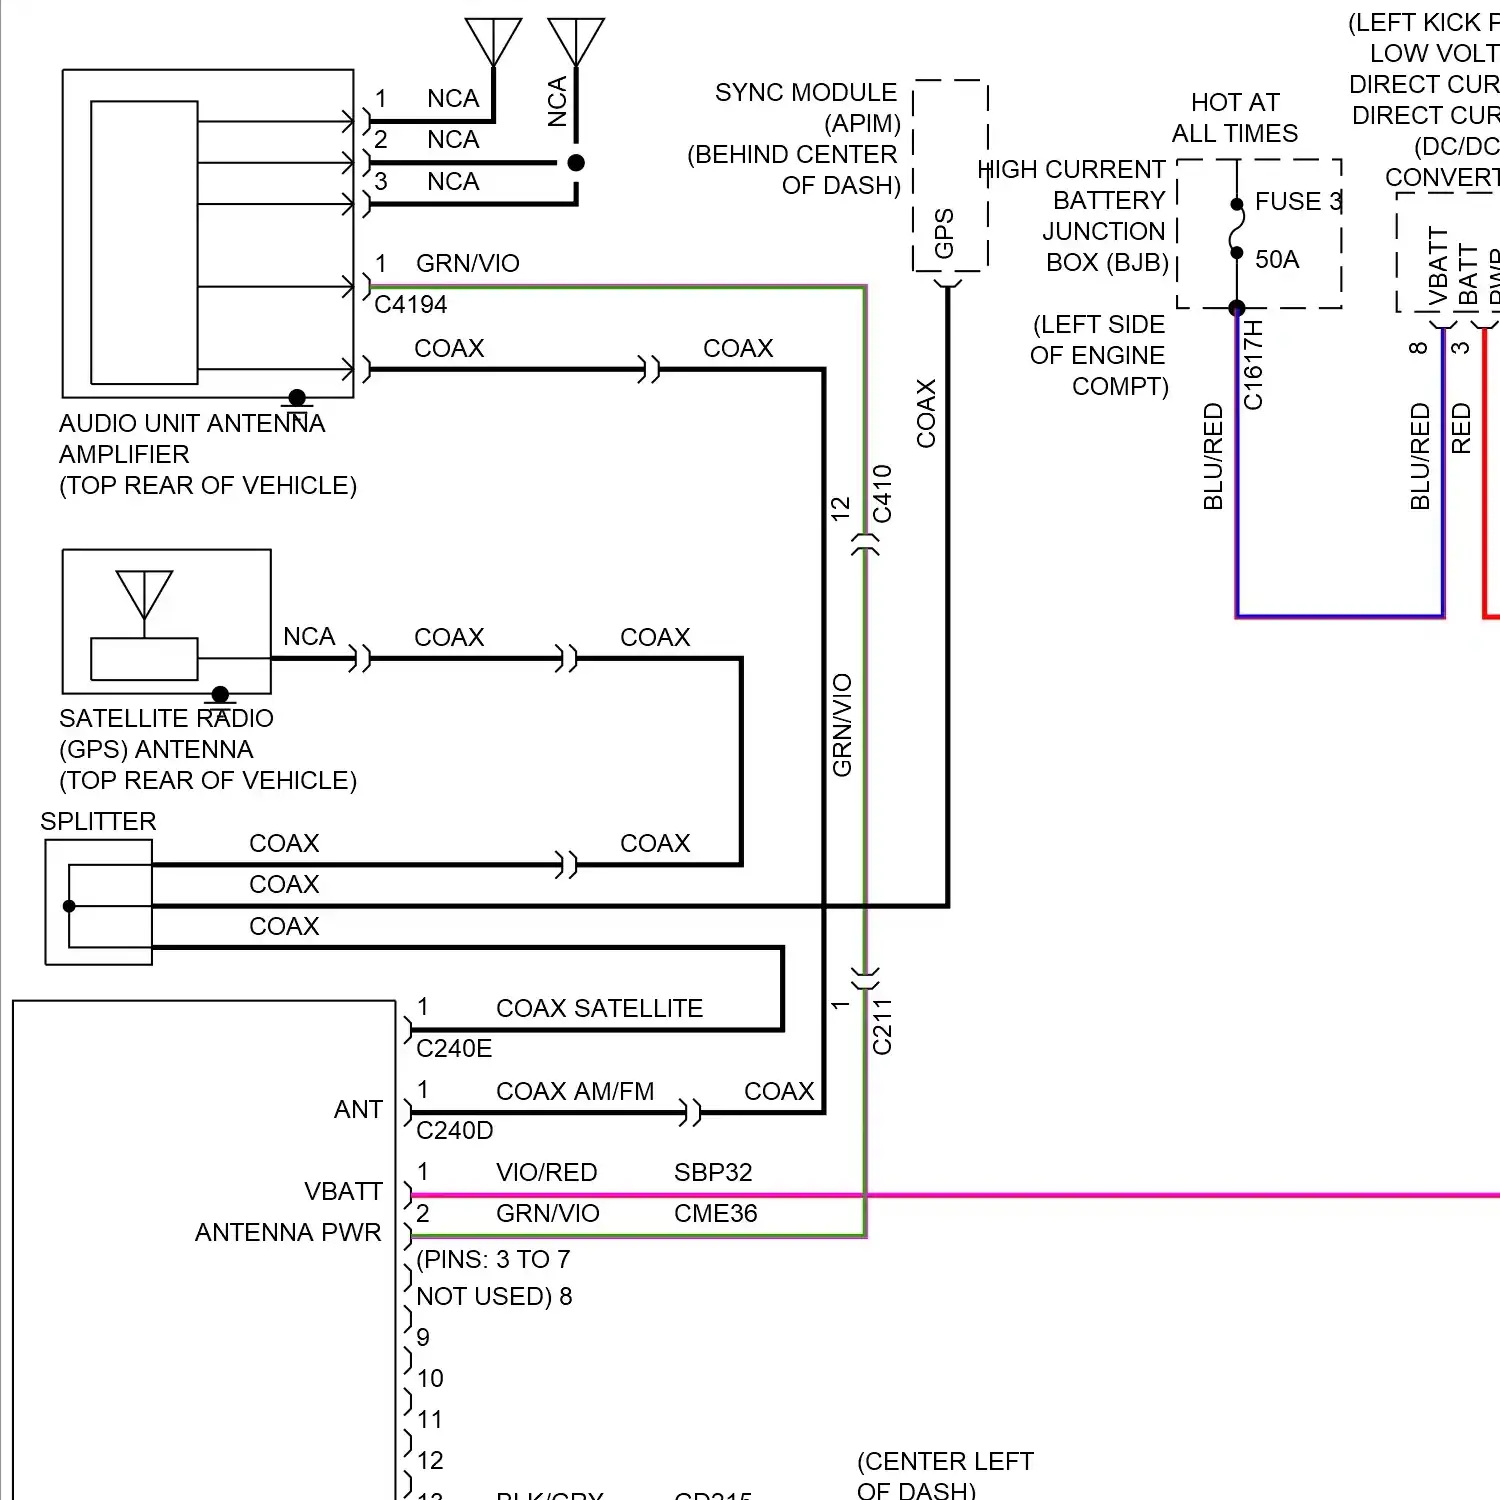Select the GPS pin in the SYNC module
The image size is (1500, 1500).
click(944, 234)
